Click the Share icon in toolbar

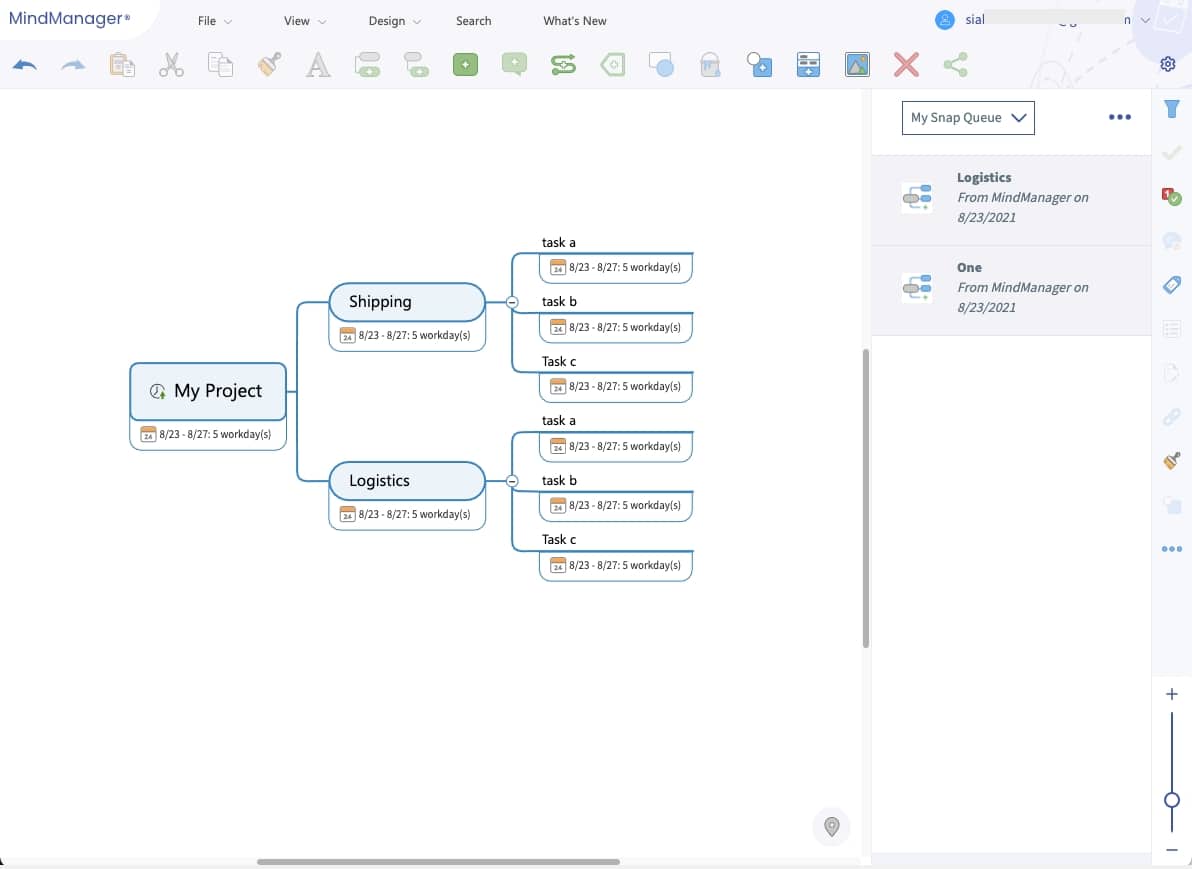pyautogui.click(x=956, y=65)
